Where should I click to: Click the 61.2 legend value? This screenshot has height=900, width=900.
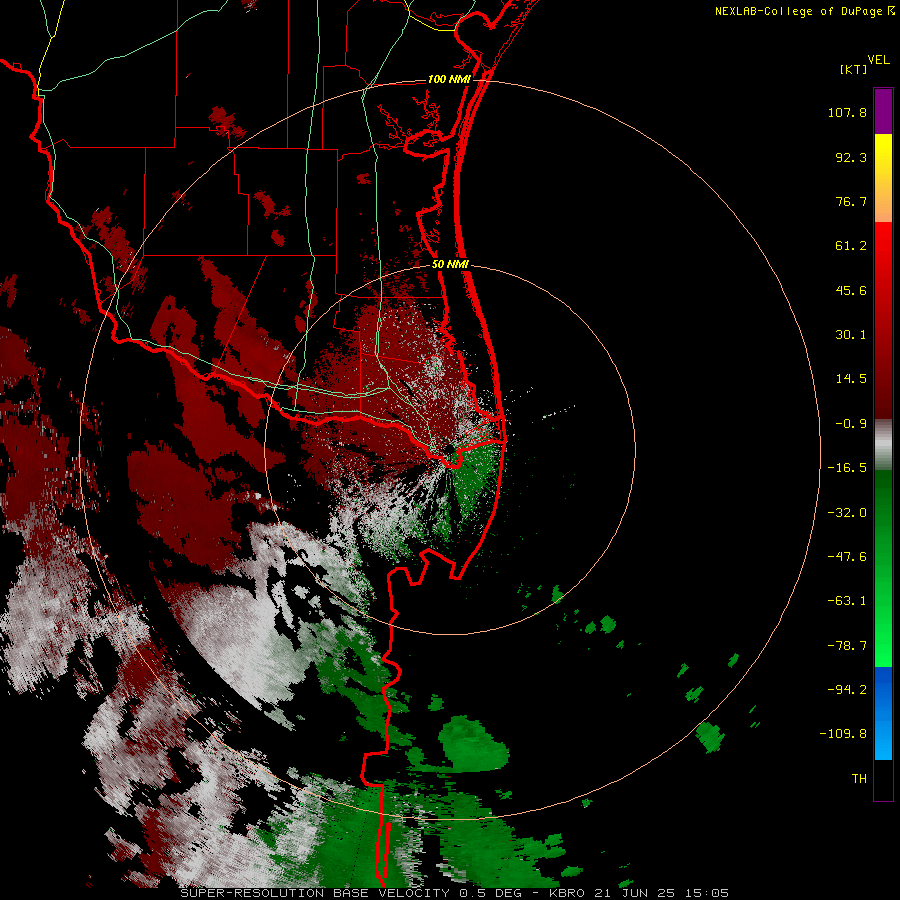tap(851, 246)
